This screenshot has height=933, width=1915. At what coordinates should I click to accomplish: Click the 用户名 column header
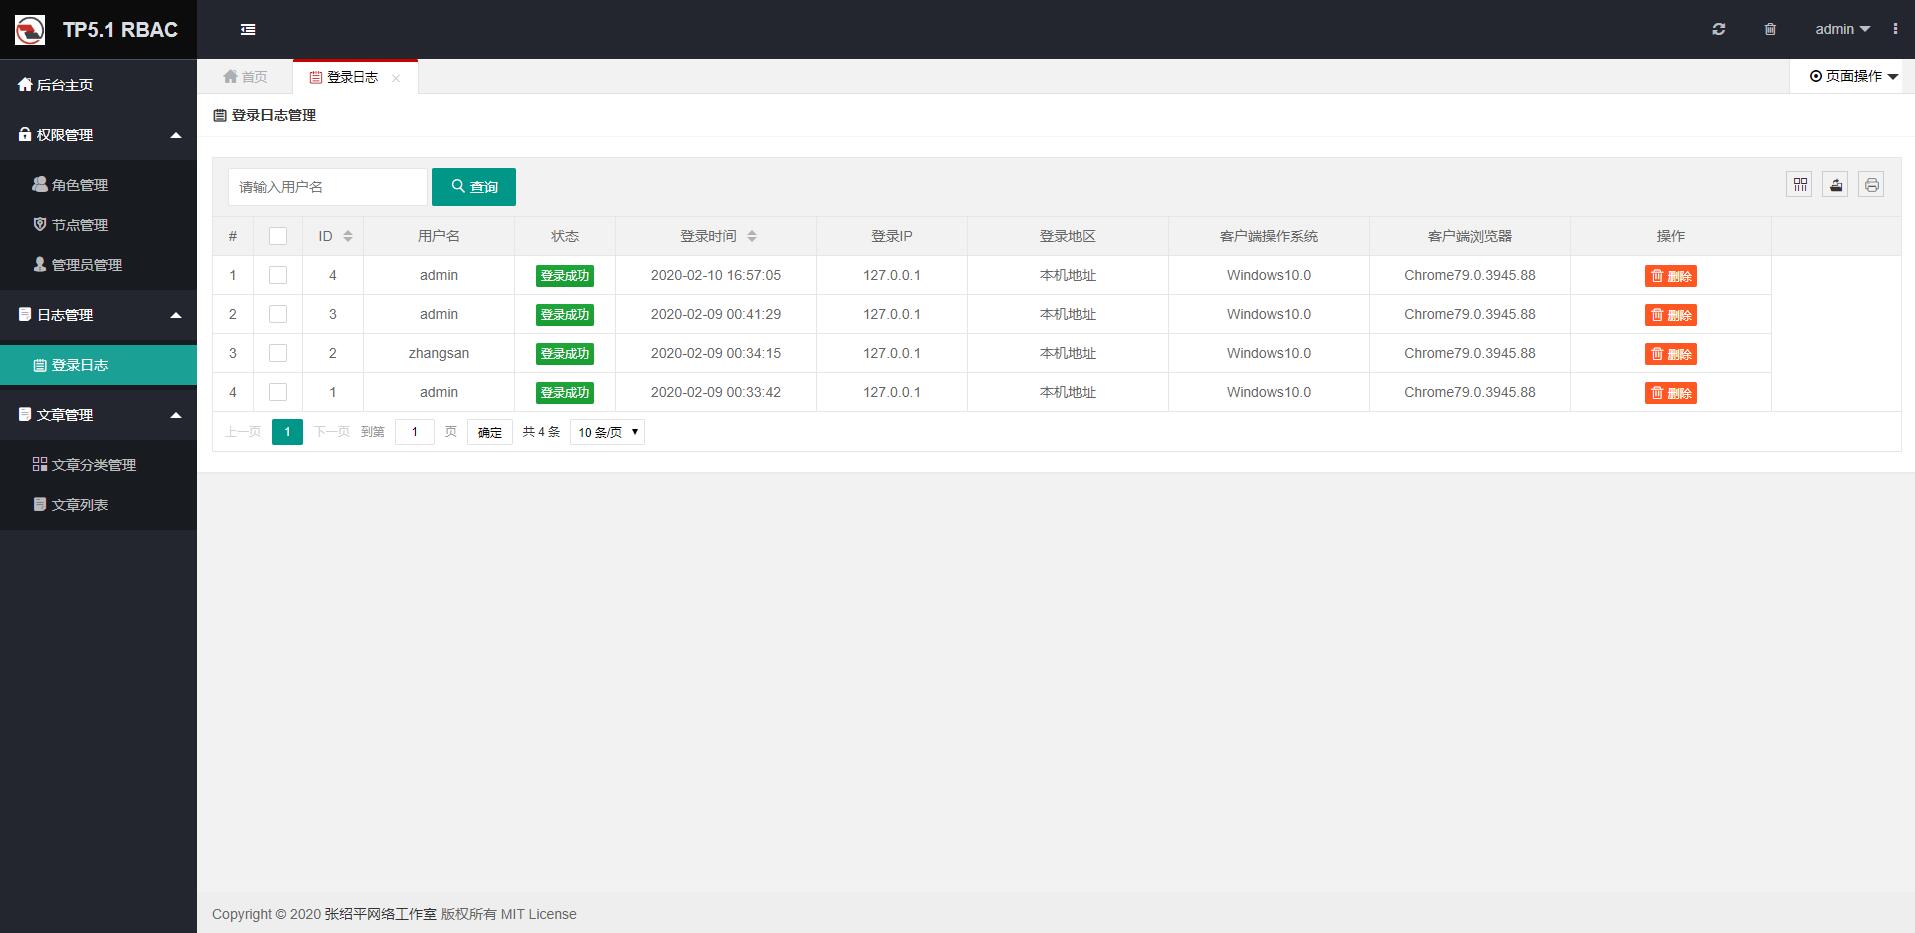point(439,236)
